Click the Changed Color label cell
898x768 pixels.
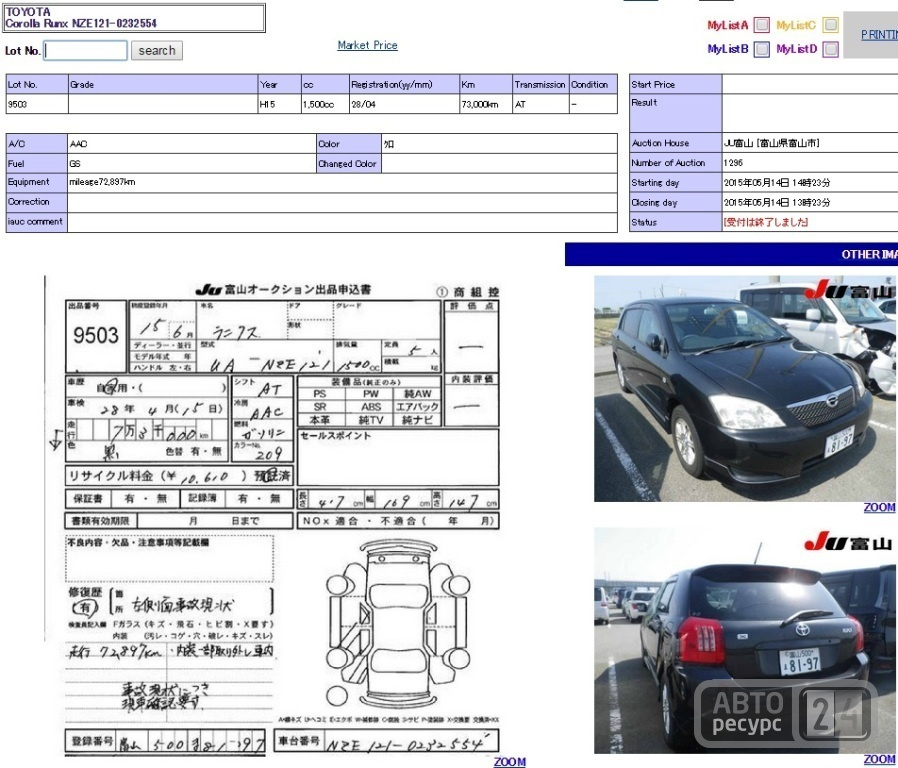(x=349, y=163)
